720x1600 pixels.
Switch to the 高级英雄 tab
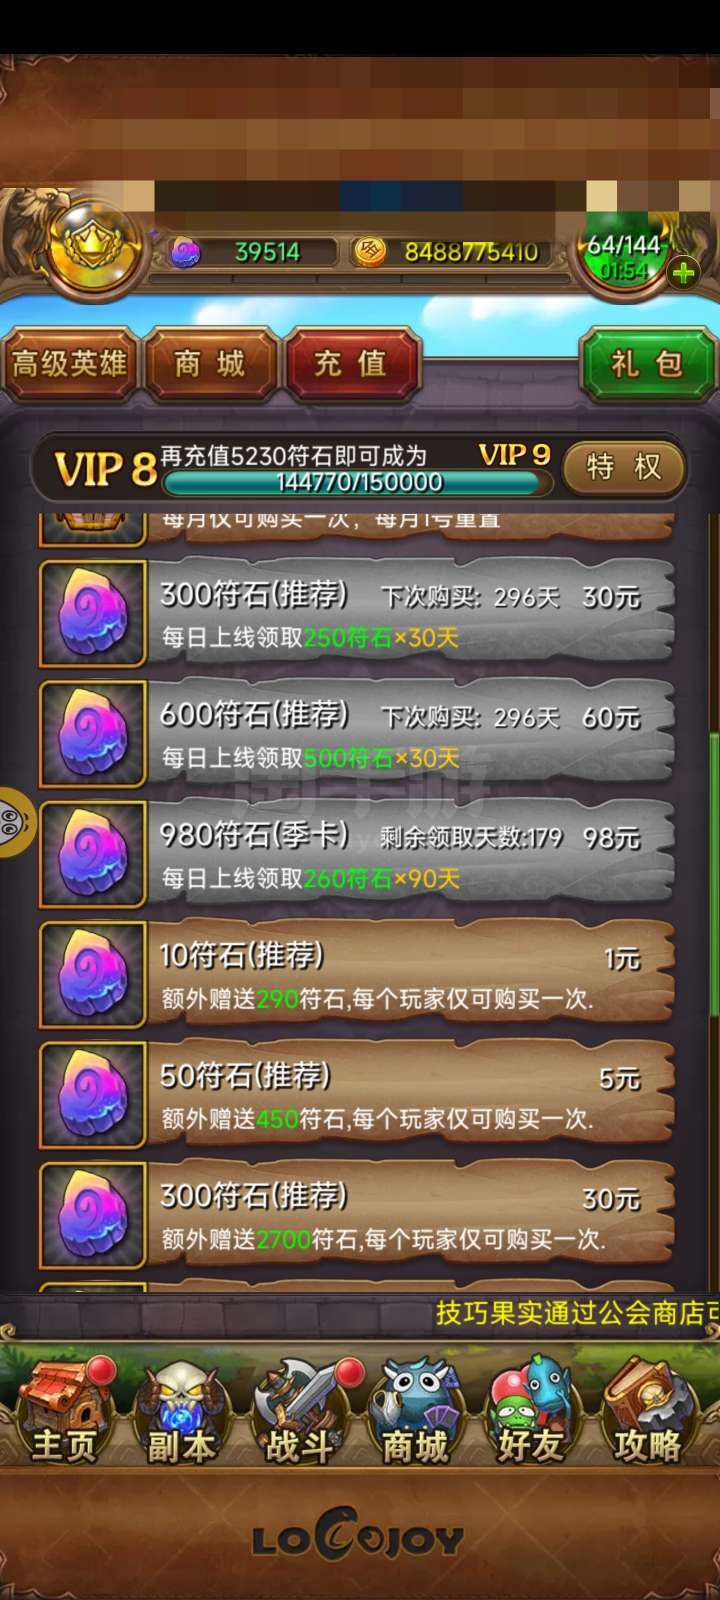coord(69,363)
